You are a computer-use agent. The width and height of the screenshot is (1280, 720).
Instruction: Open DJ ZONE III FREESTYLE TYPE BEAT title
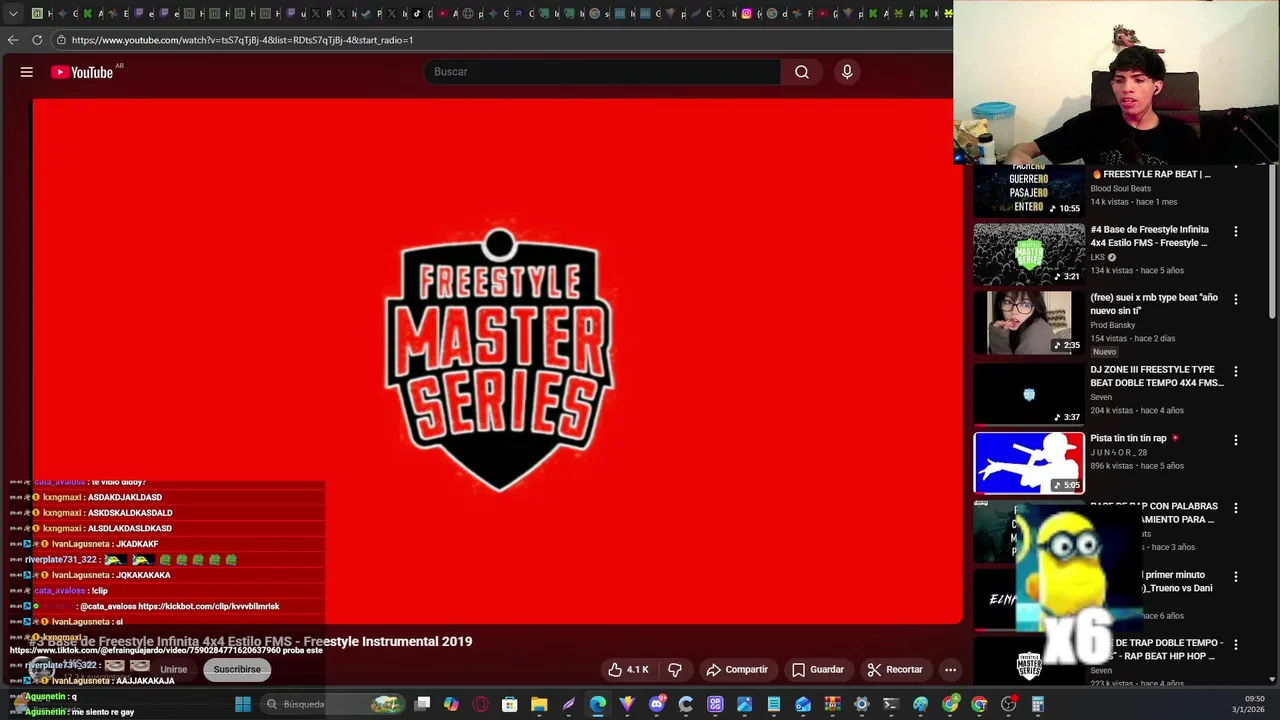[x=1157, y=376]
